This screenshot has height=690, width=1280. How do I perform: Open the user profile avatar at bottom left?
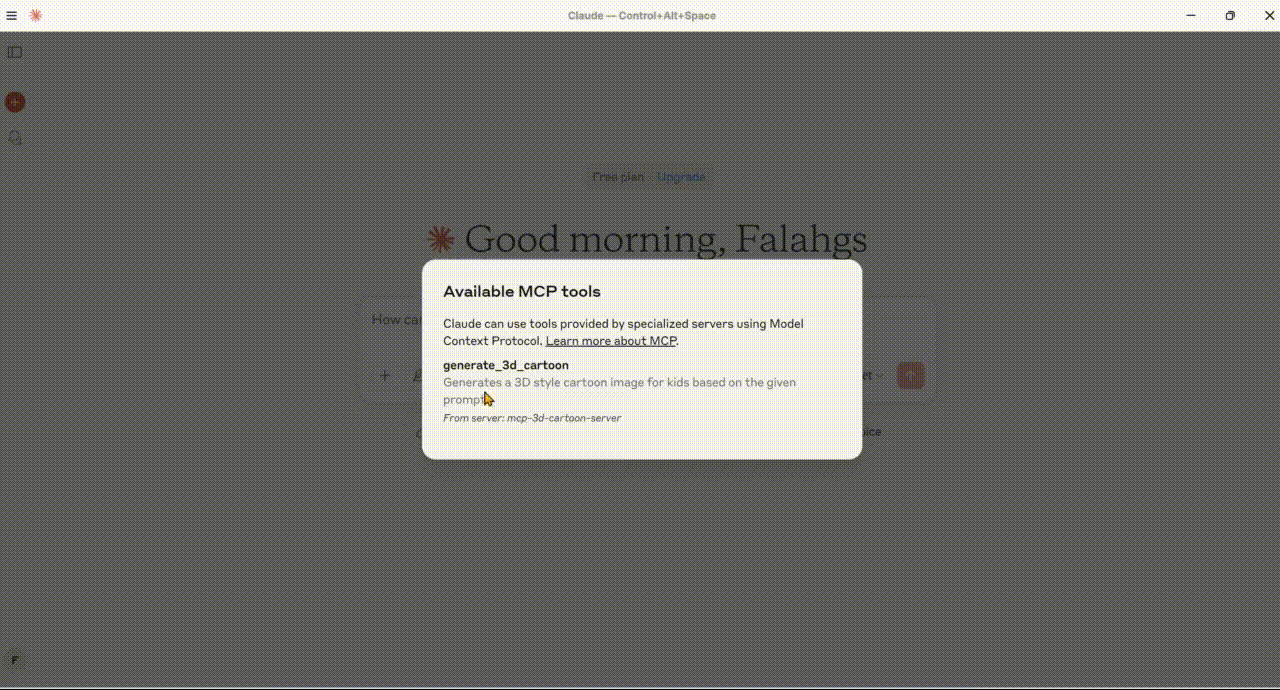pos(14,660)
